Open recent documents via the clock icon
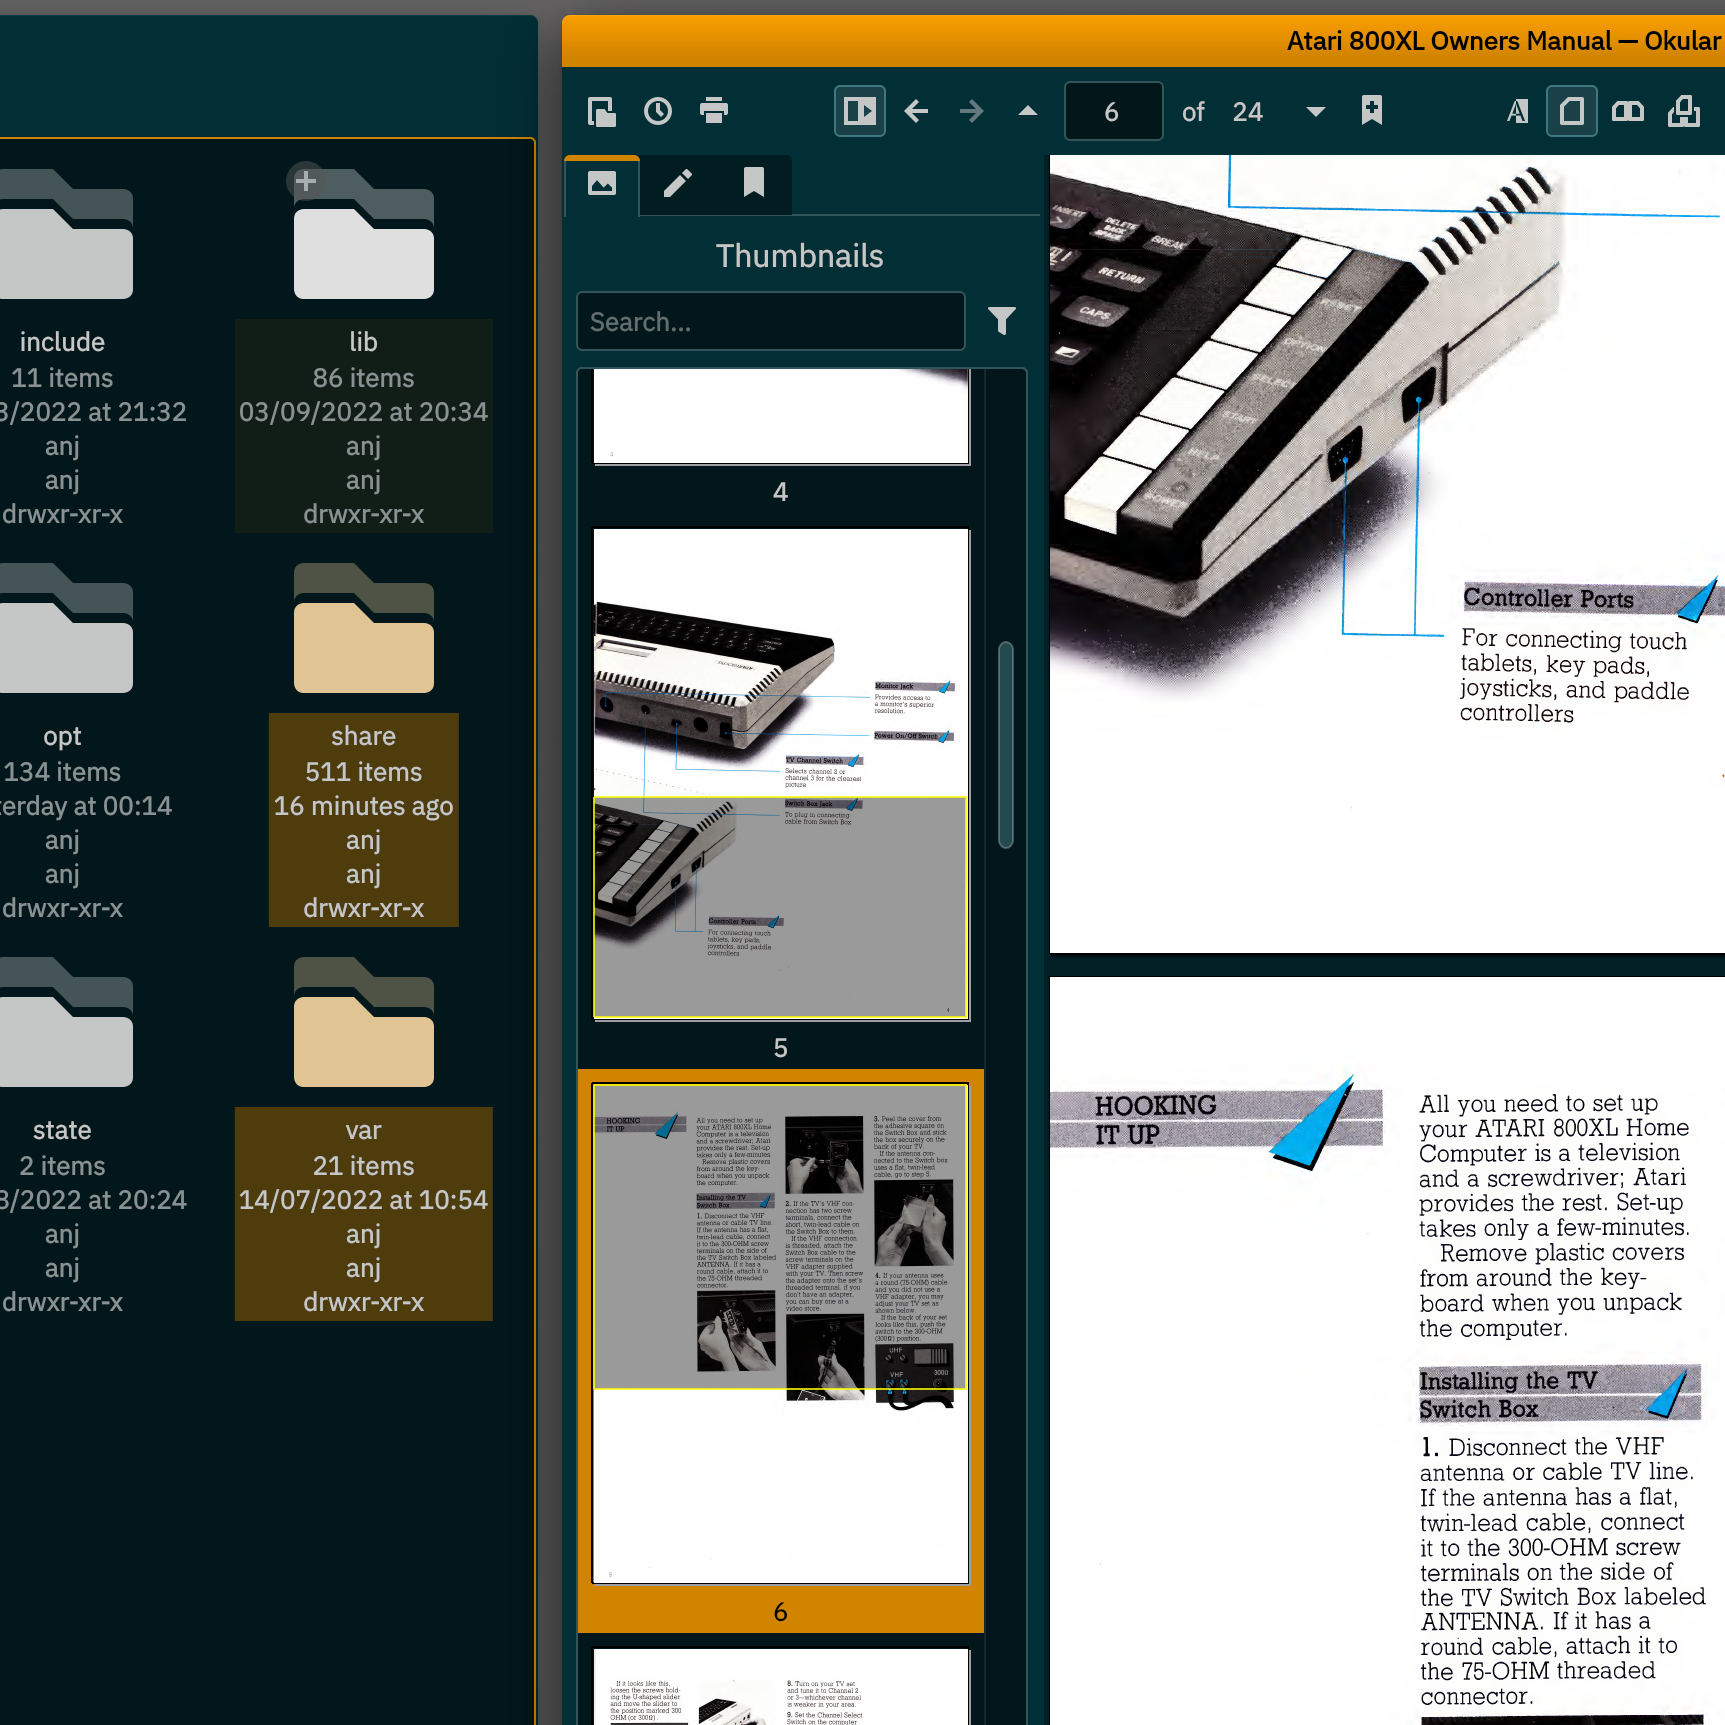 point(658,111)
